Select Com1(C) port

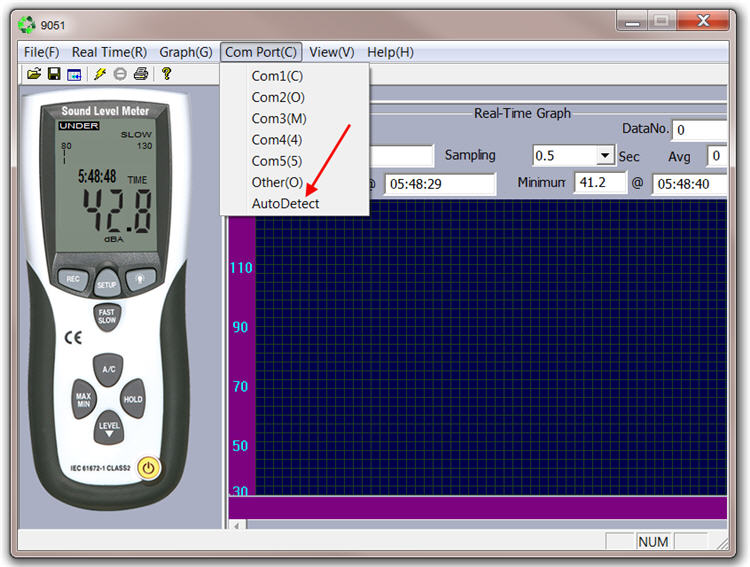pos(295,76)
